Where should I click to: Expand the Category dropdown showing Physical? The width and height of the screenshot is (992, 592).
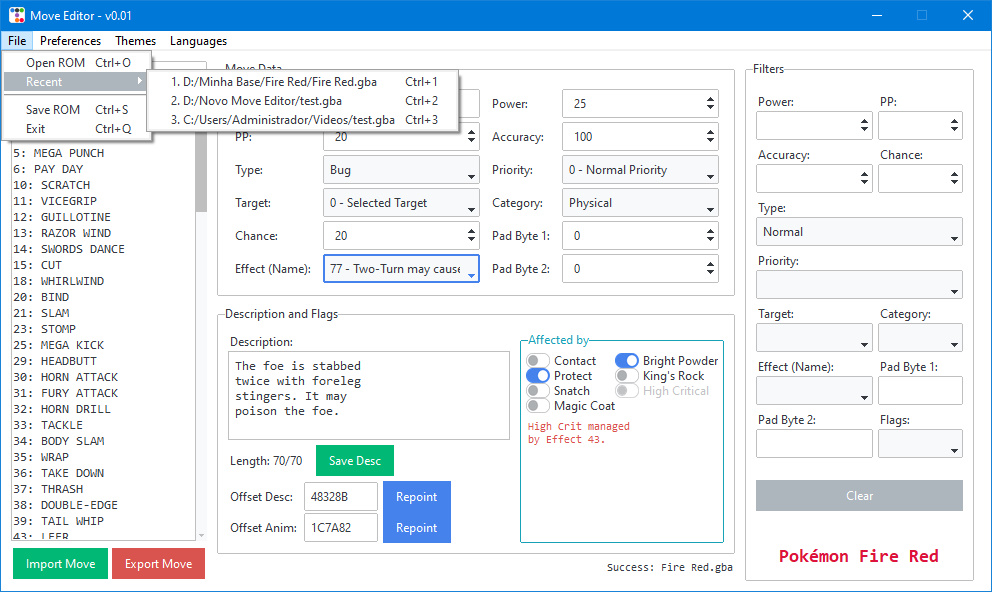tap(640, 203)
